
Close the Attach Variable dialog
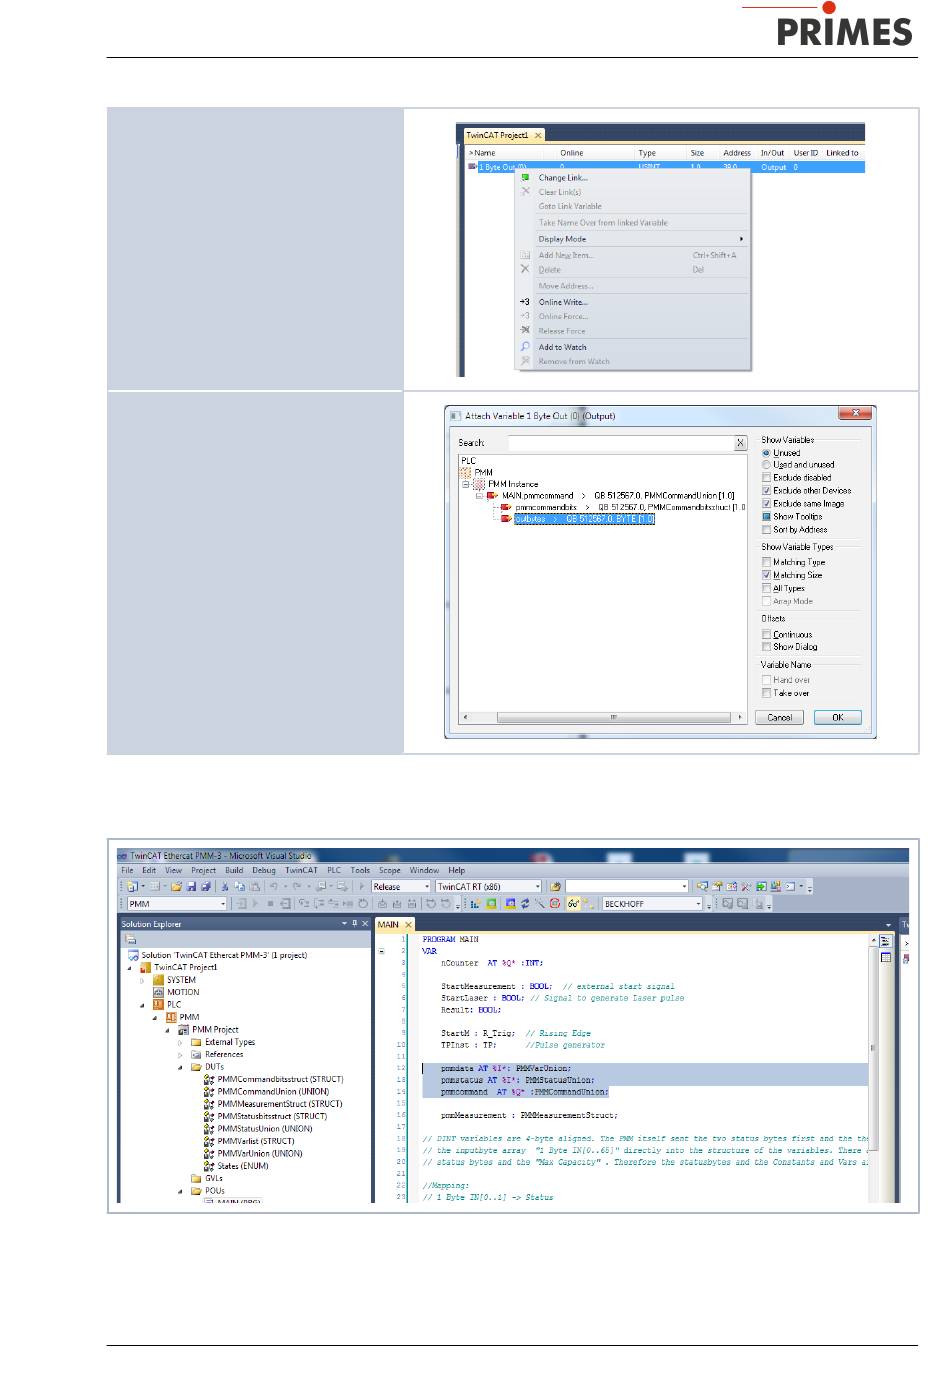856,413
